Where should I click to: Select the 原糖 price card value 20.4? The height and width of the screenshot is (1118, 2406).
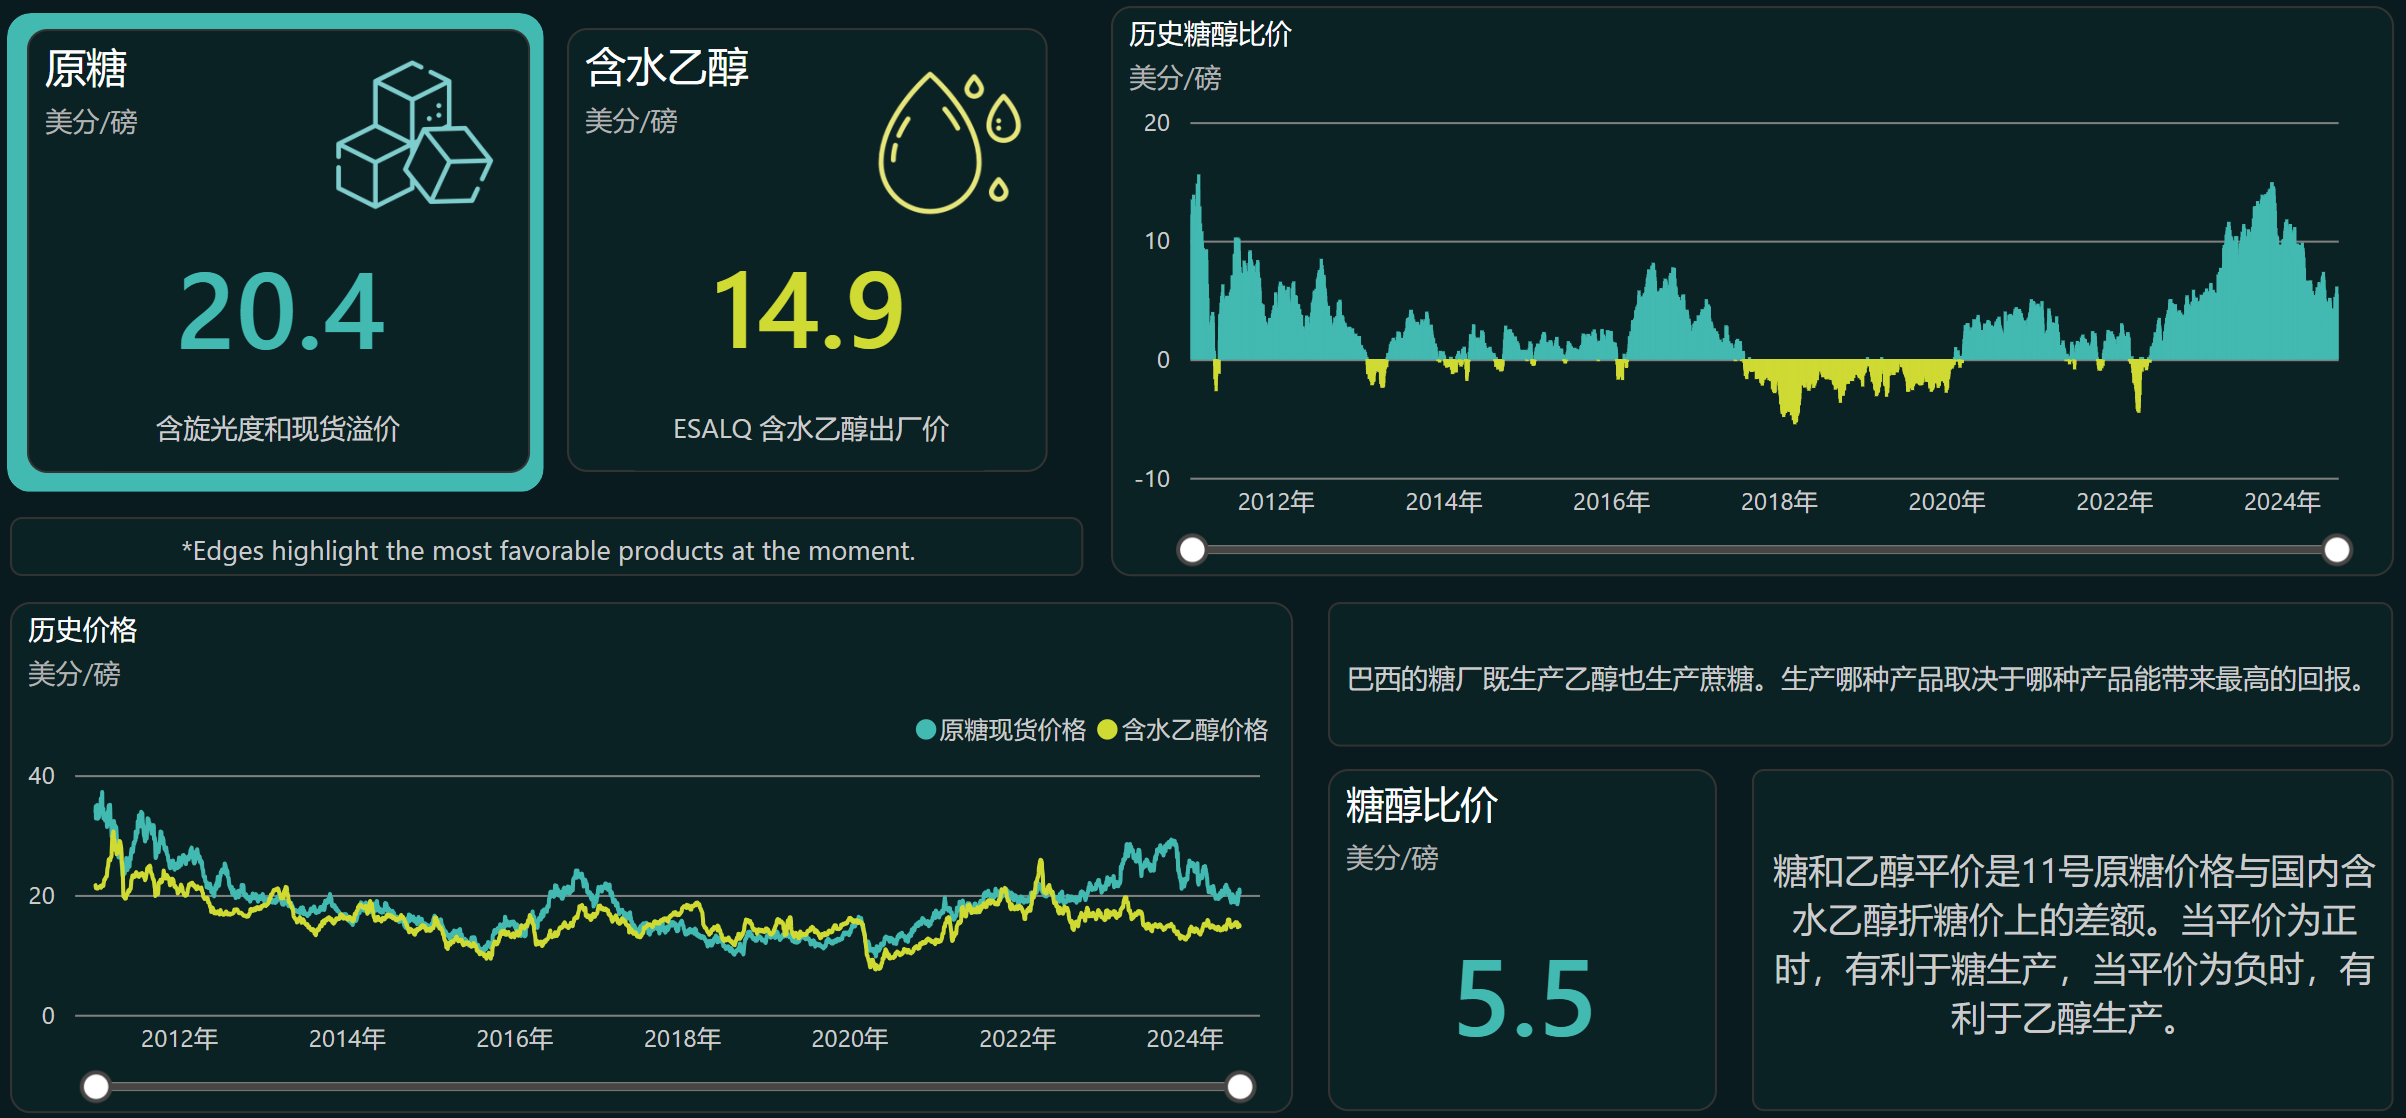pos(281,313)
